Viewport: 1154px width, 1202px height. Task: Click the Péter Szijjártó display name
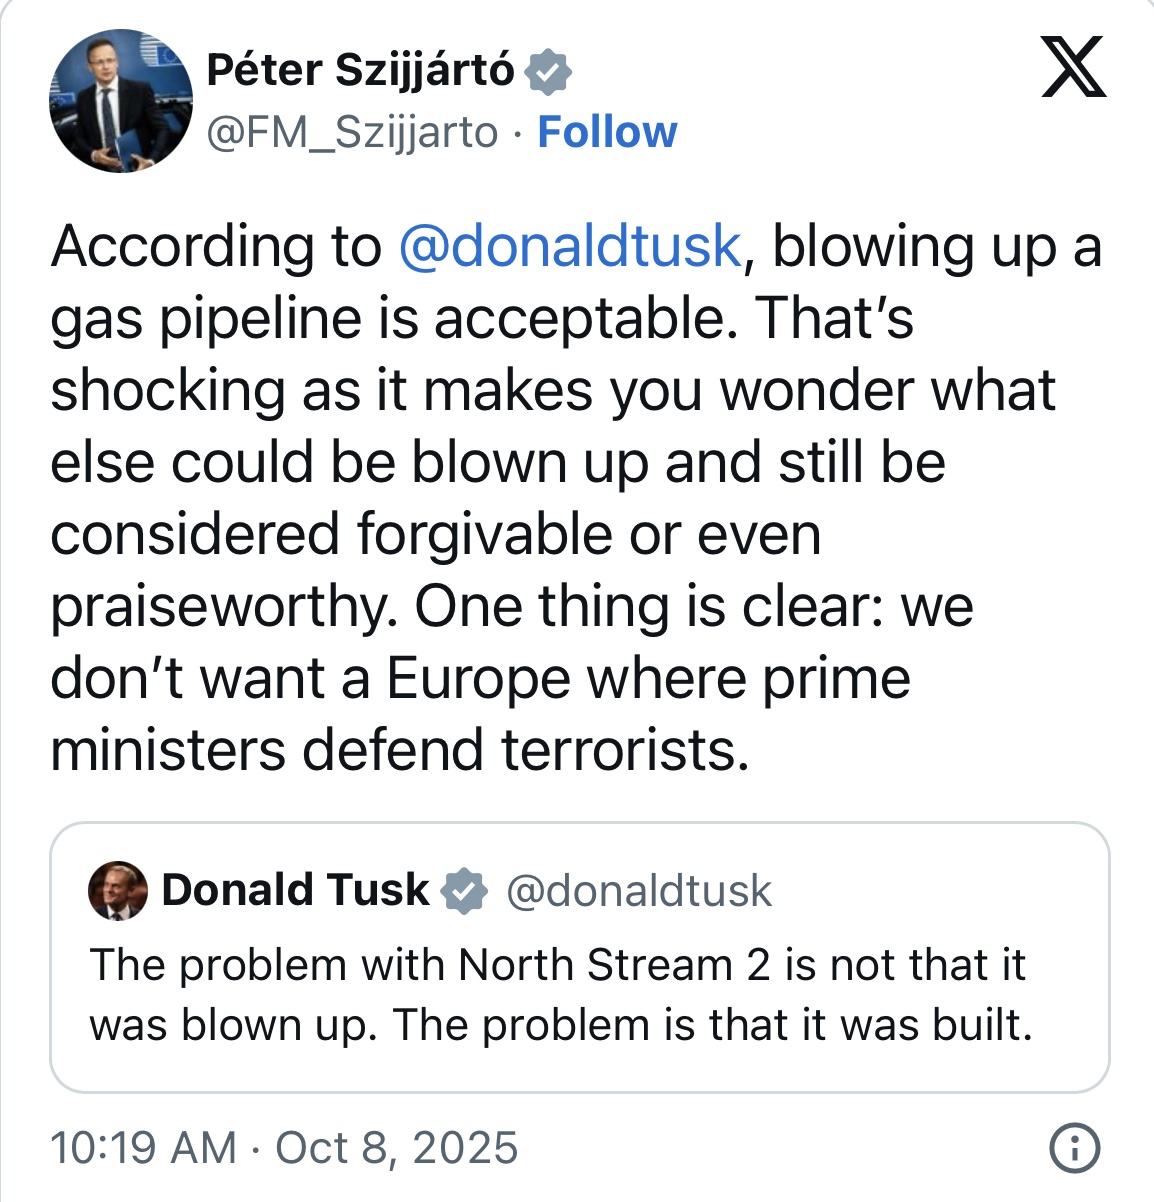[x=360, y=71]
